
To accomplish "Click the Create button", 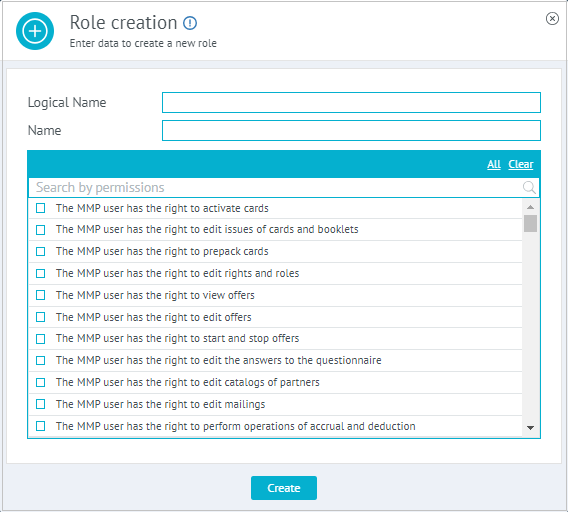I will tap(284, 488).
